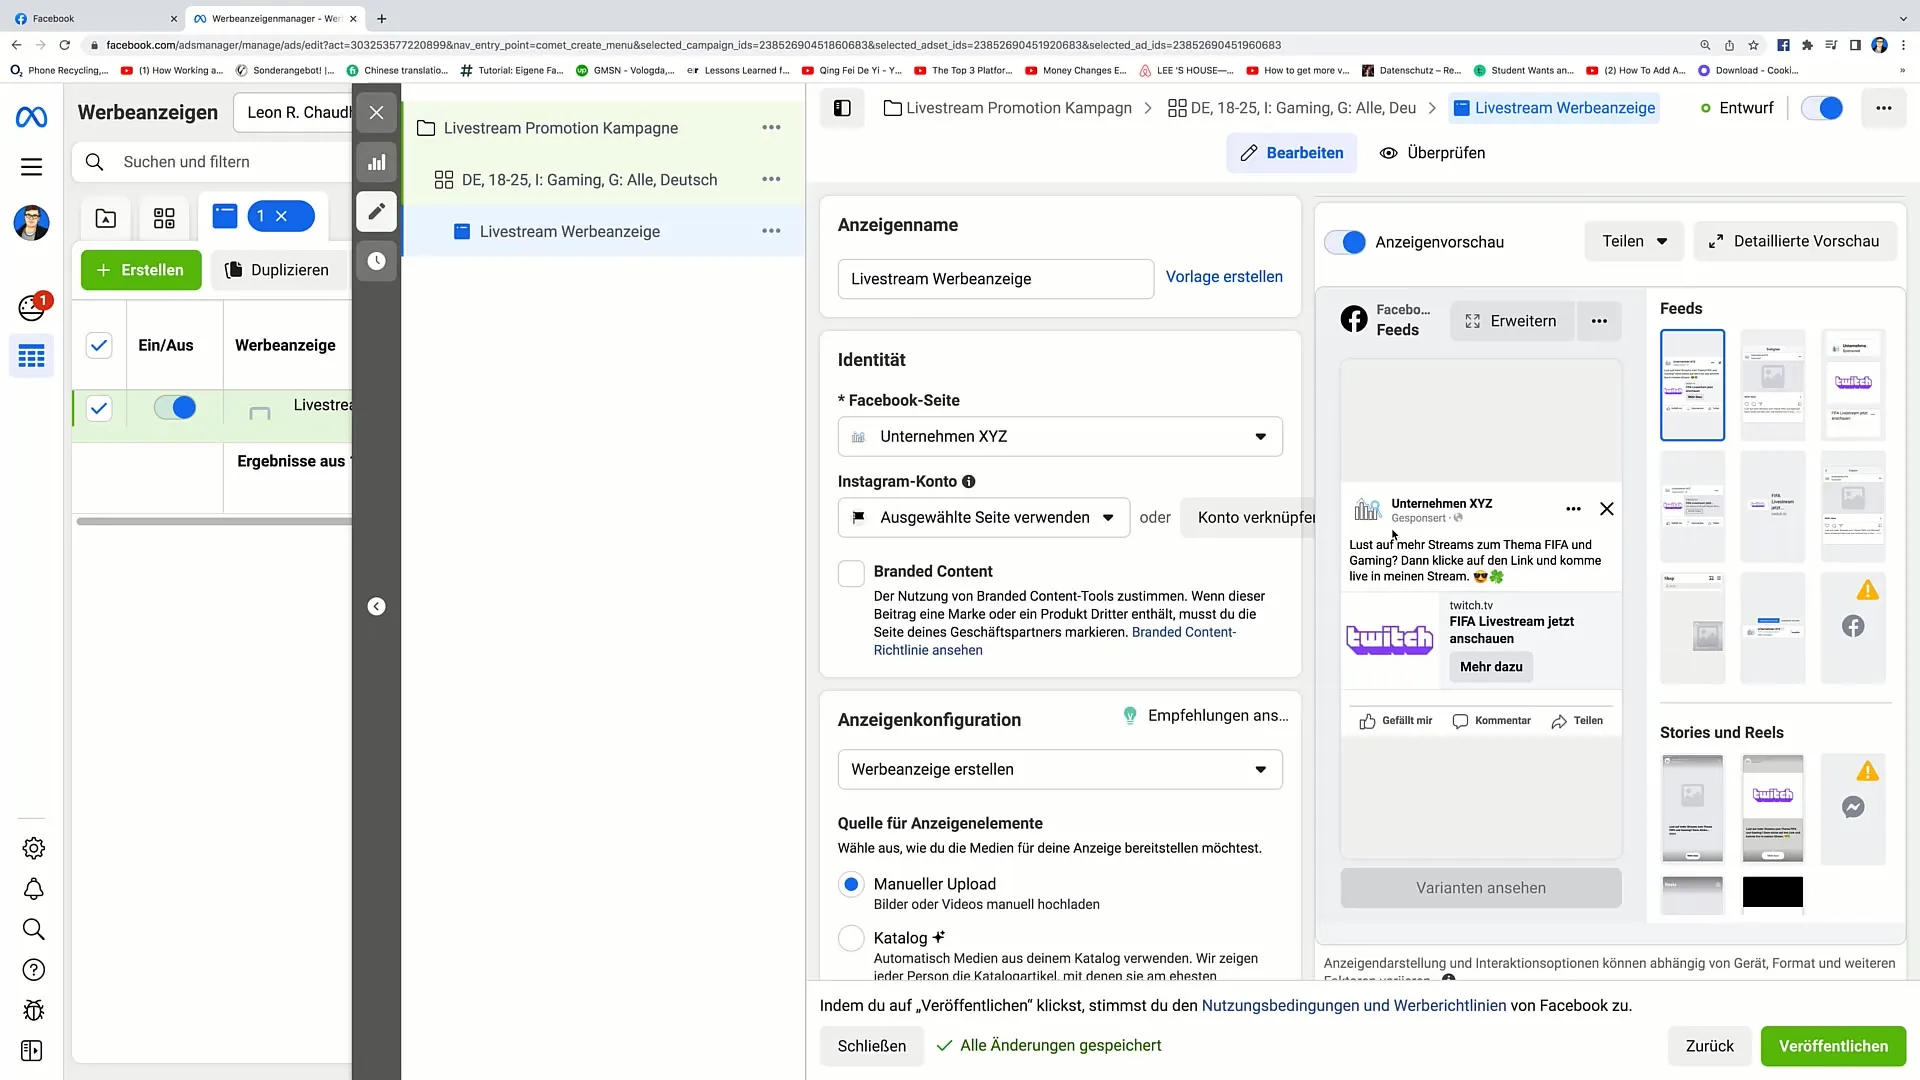Open the Ausgewählte Seite verwenden dropdown

(984, 517)
